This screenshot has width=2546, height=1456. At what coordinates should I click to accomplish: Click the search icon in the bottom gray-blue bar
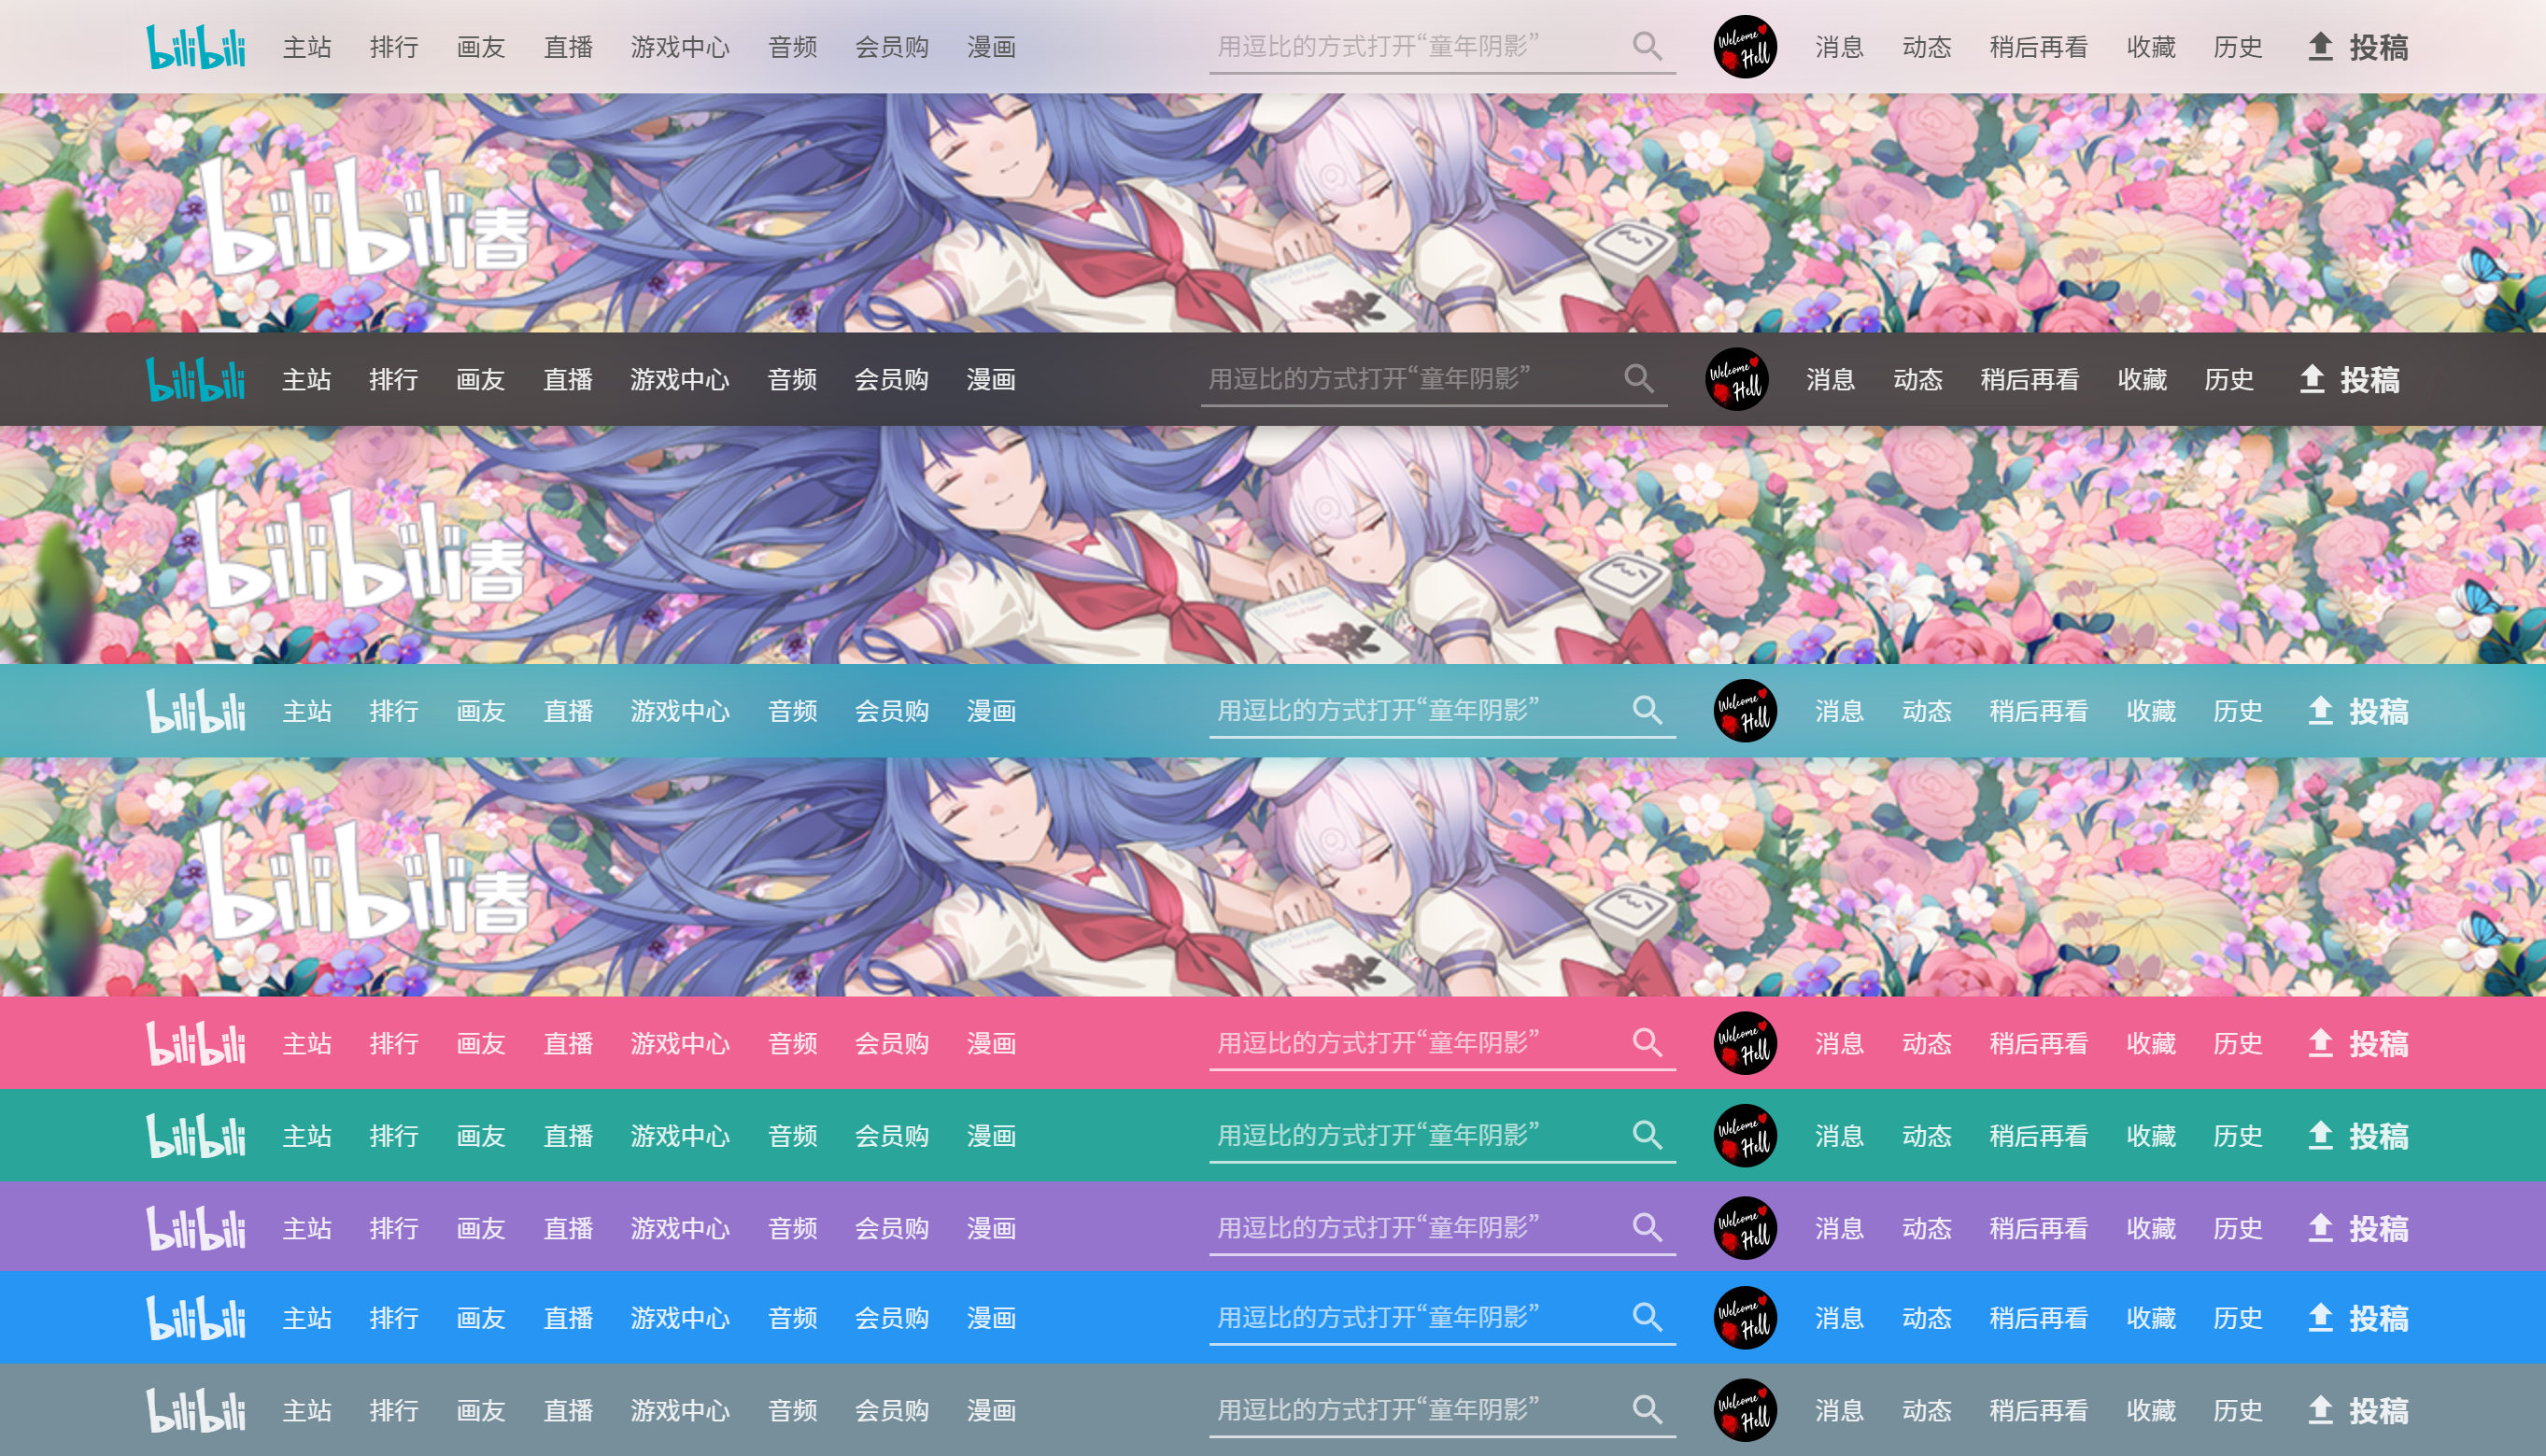coord(1647,1410)
